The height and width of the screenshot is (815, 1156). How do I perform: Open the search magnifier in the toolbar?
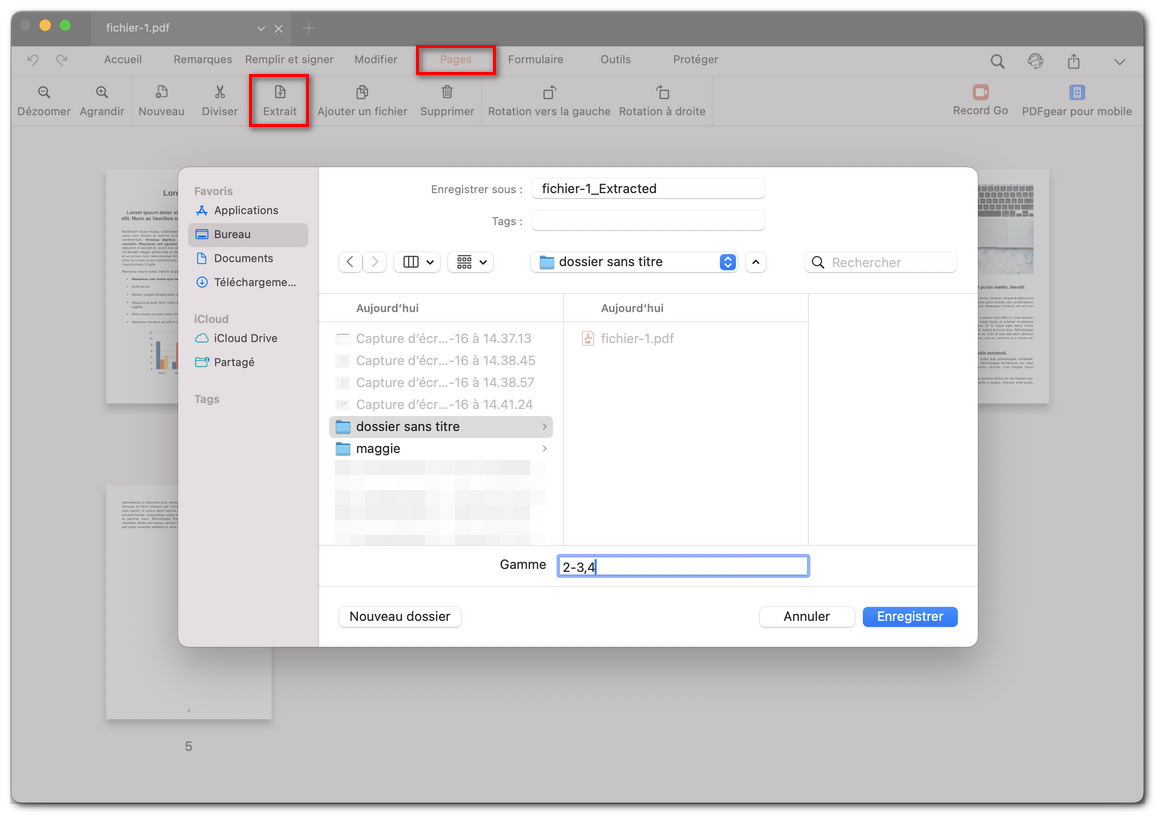pyautogui.click(x=997, y=60)
